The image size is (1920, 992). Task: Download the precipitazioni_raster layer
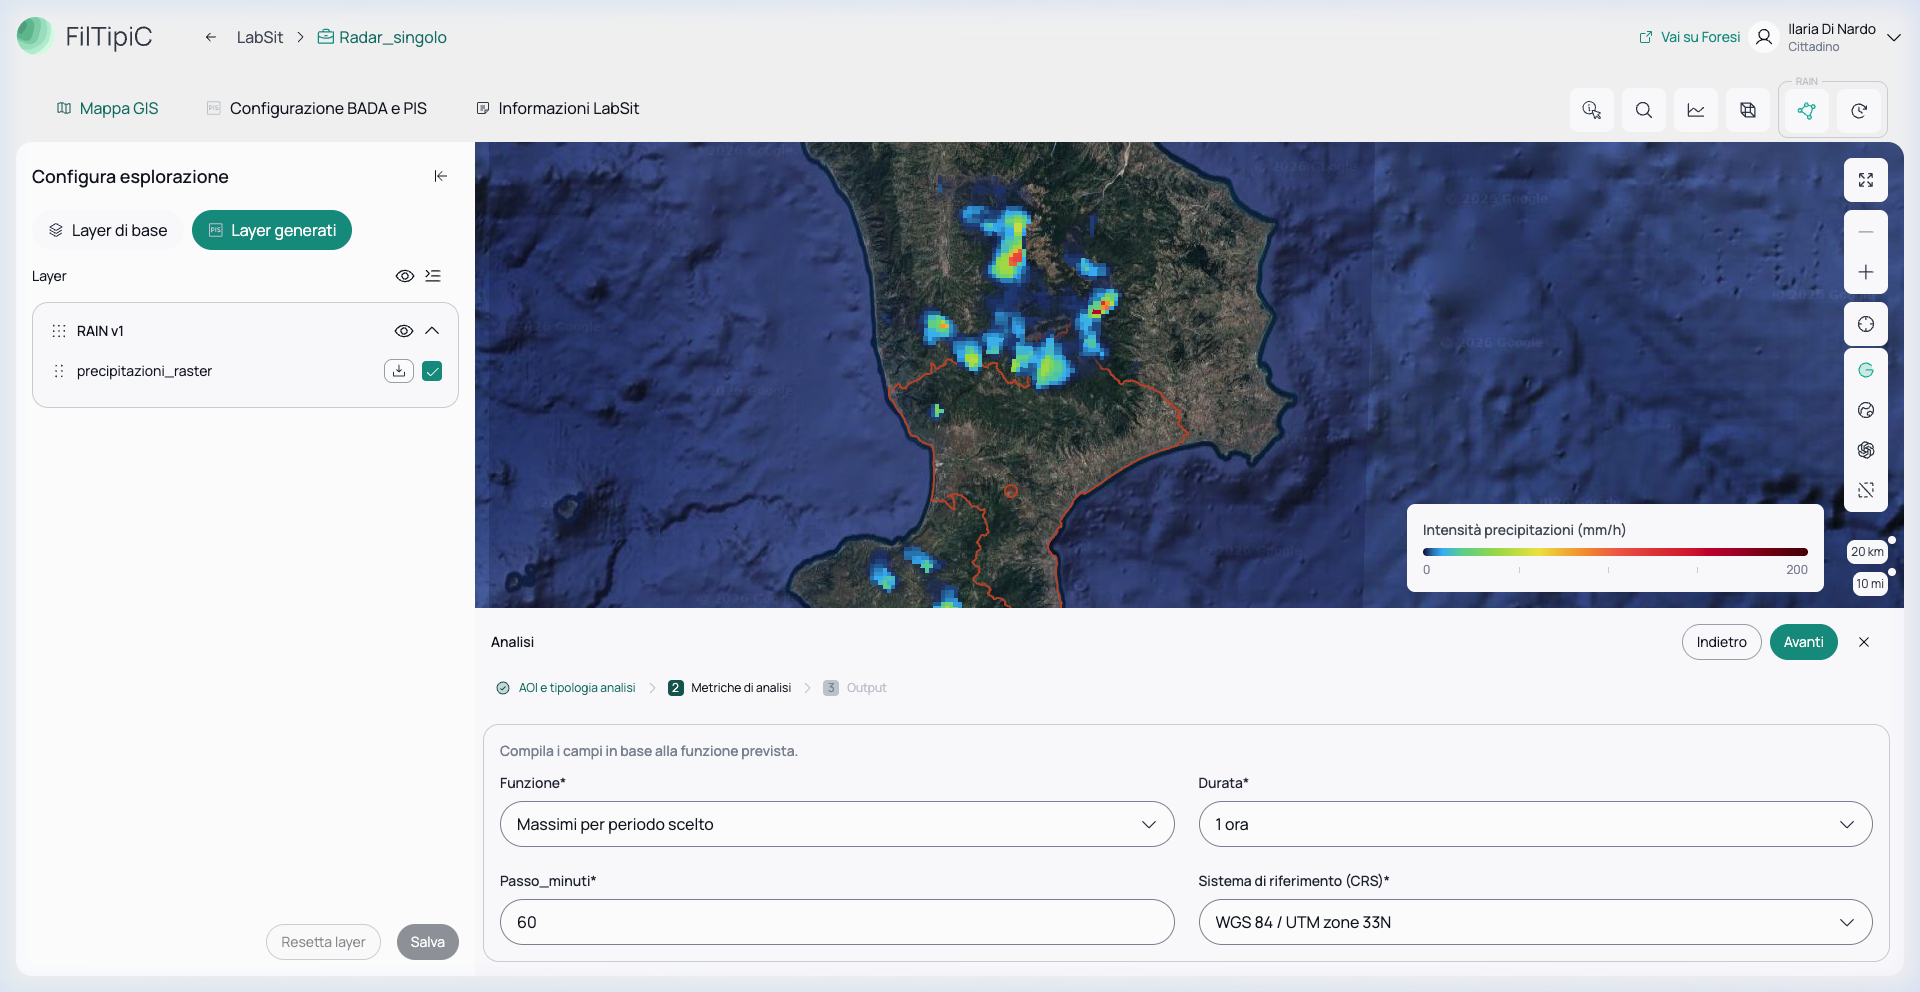[399, 371]
